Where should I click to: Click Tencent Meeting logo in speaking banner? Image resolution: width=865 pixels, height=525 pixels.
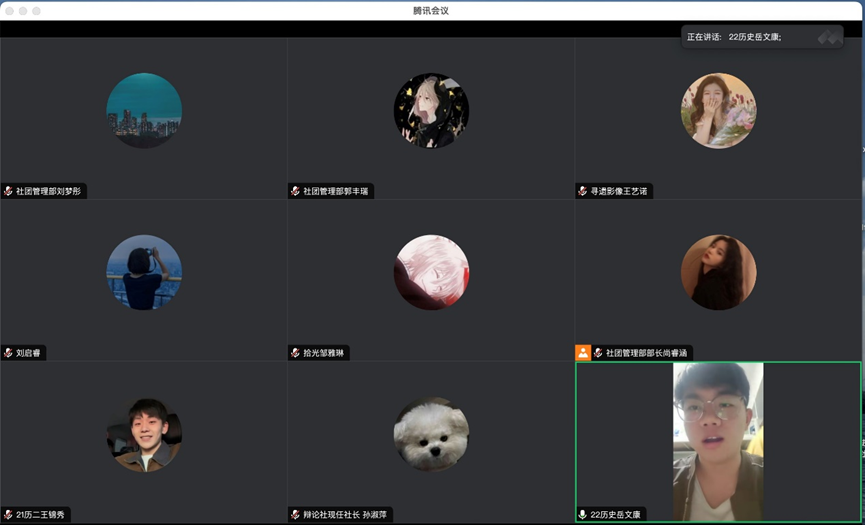827,37
